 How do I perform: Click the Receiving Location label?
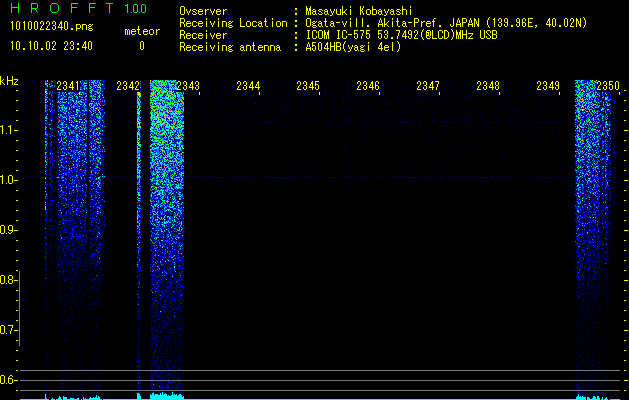click(233, 23)
